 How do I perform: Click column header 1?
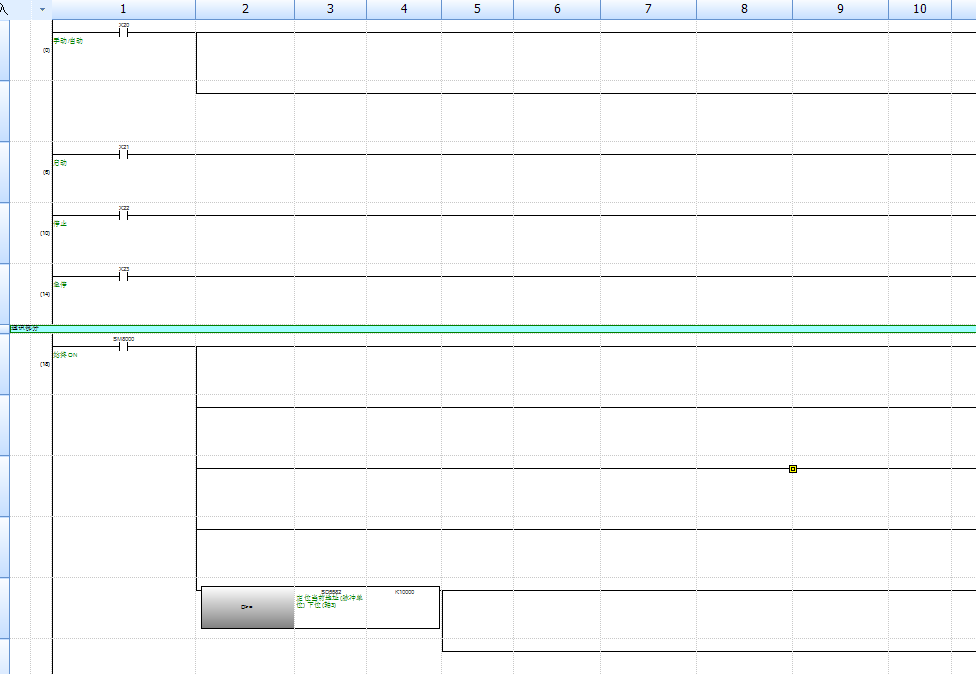[x=123, y=9]
